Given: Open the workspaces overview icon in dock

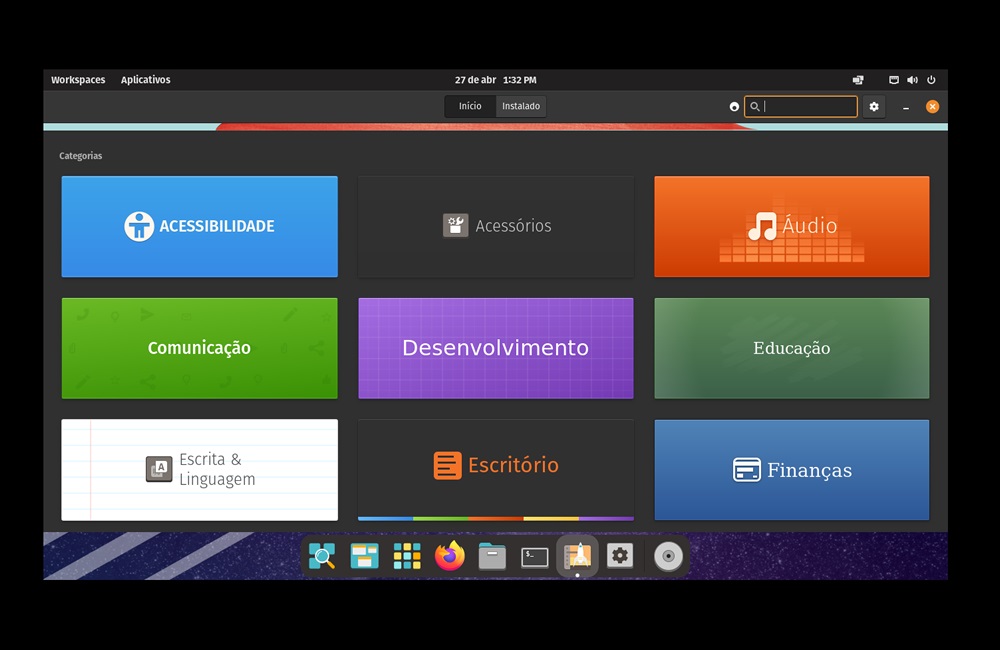Looking at the screenshot, I should (364, 557).
